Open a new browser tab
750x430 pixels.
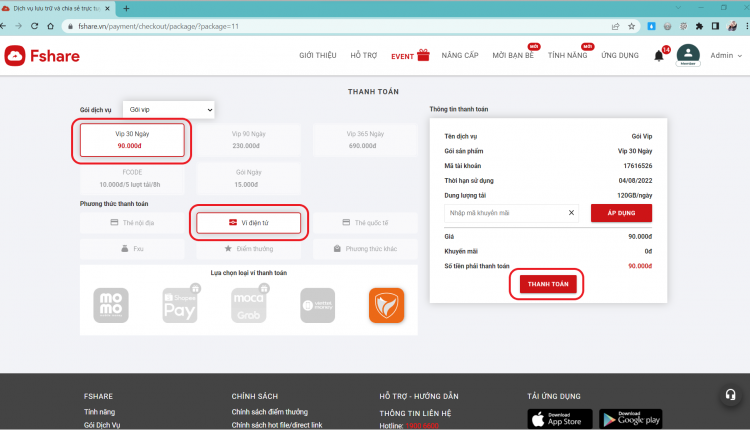(x=126, y=8)
